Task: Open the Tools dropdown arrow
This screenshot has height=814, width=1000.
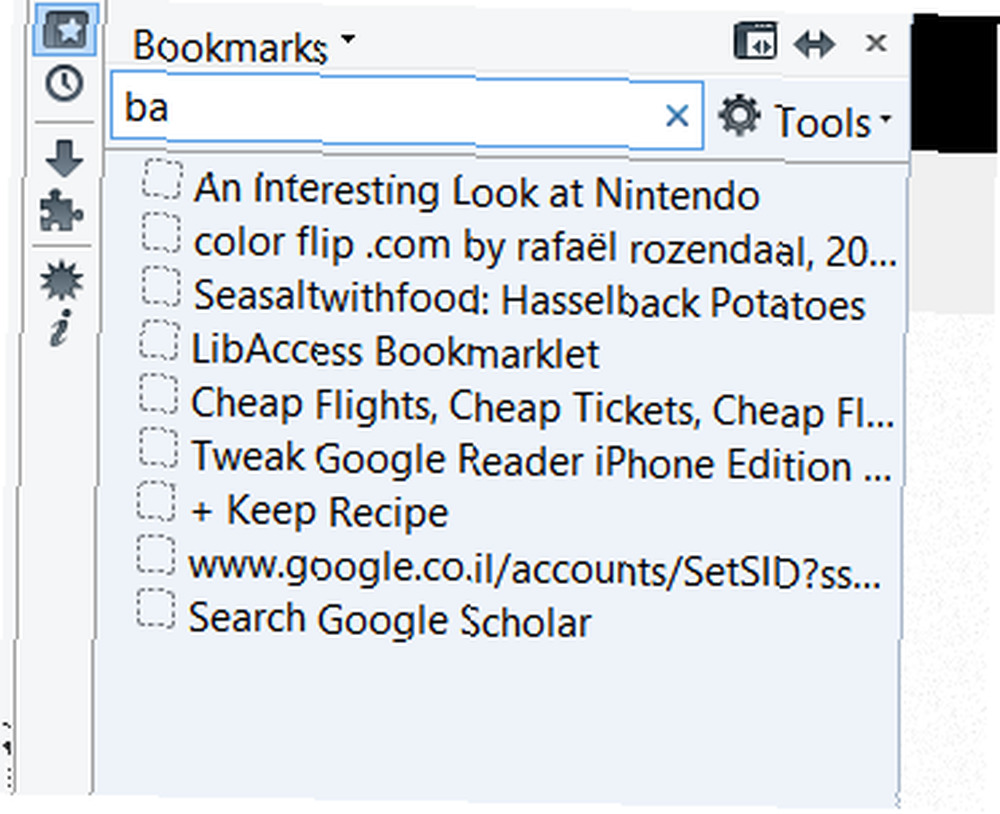Action: pyautogui.click(x=886, y=119)
